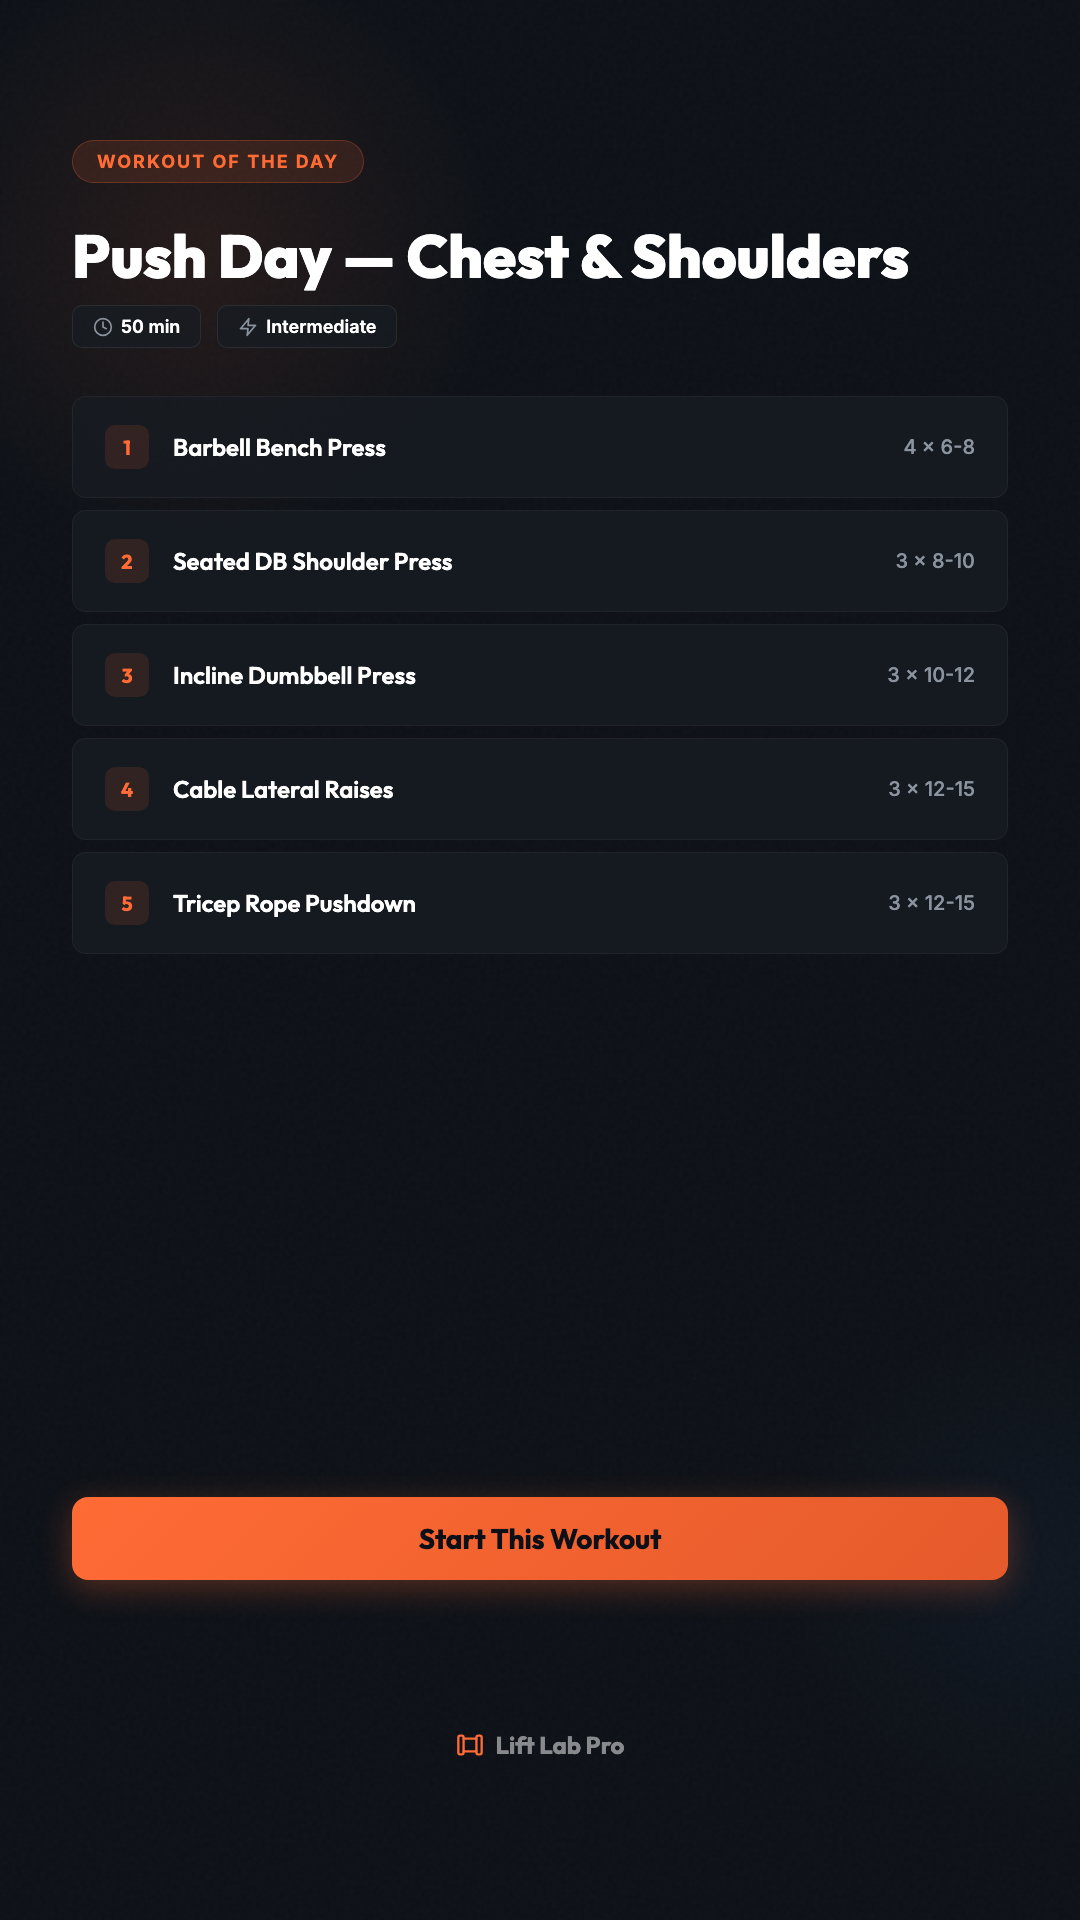Click the number 4 exercise badge
The width and height of the screenshot is (1080, 1920).
tap(127, 789)
